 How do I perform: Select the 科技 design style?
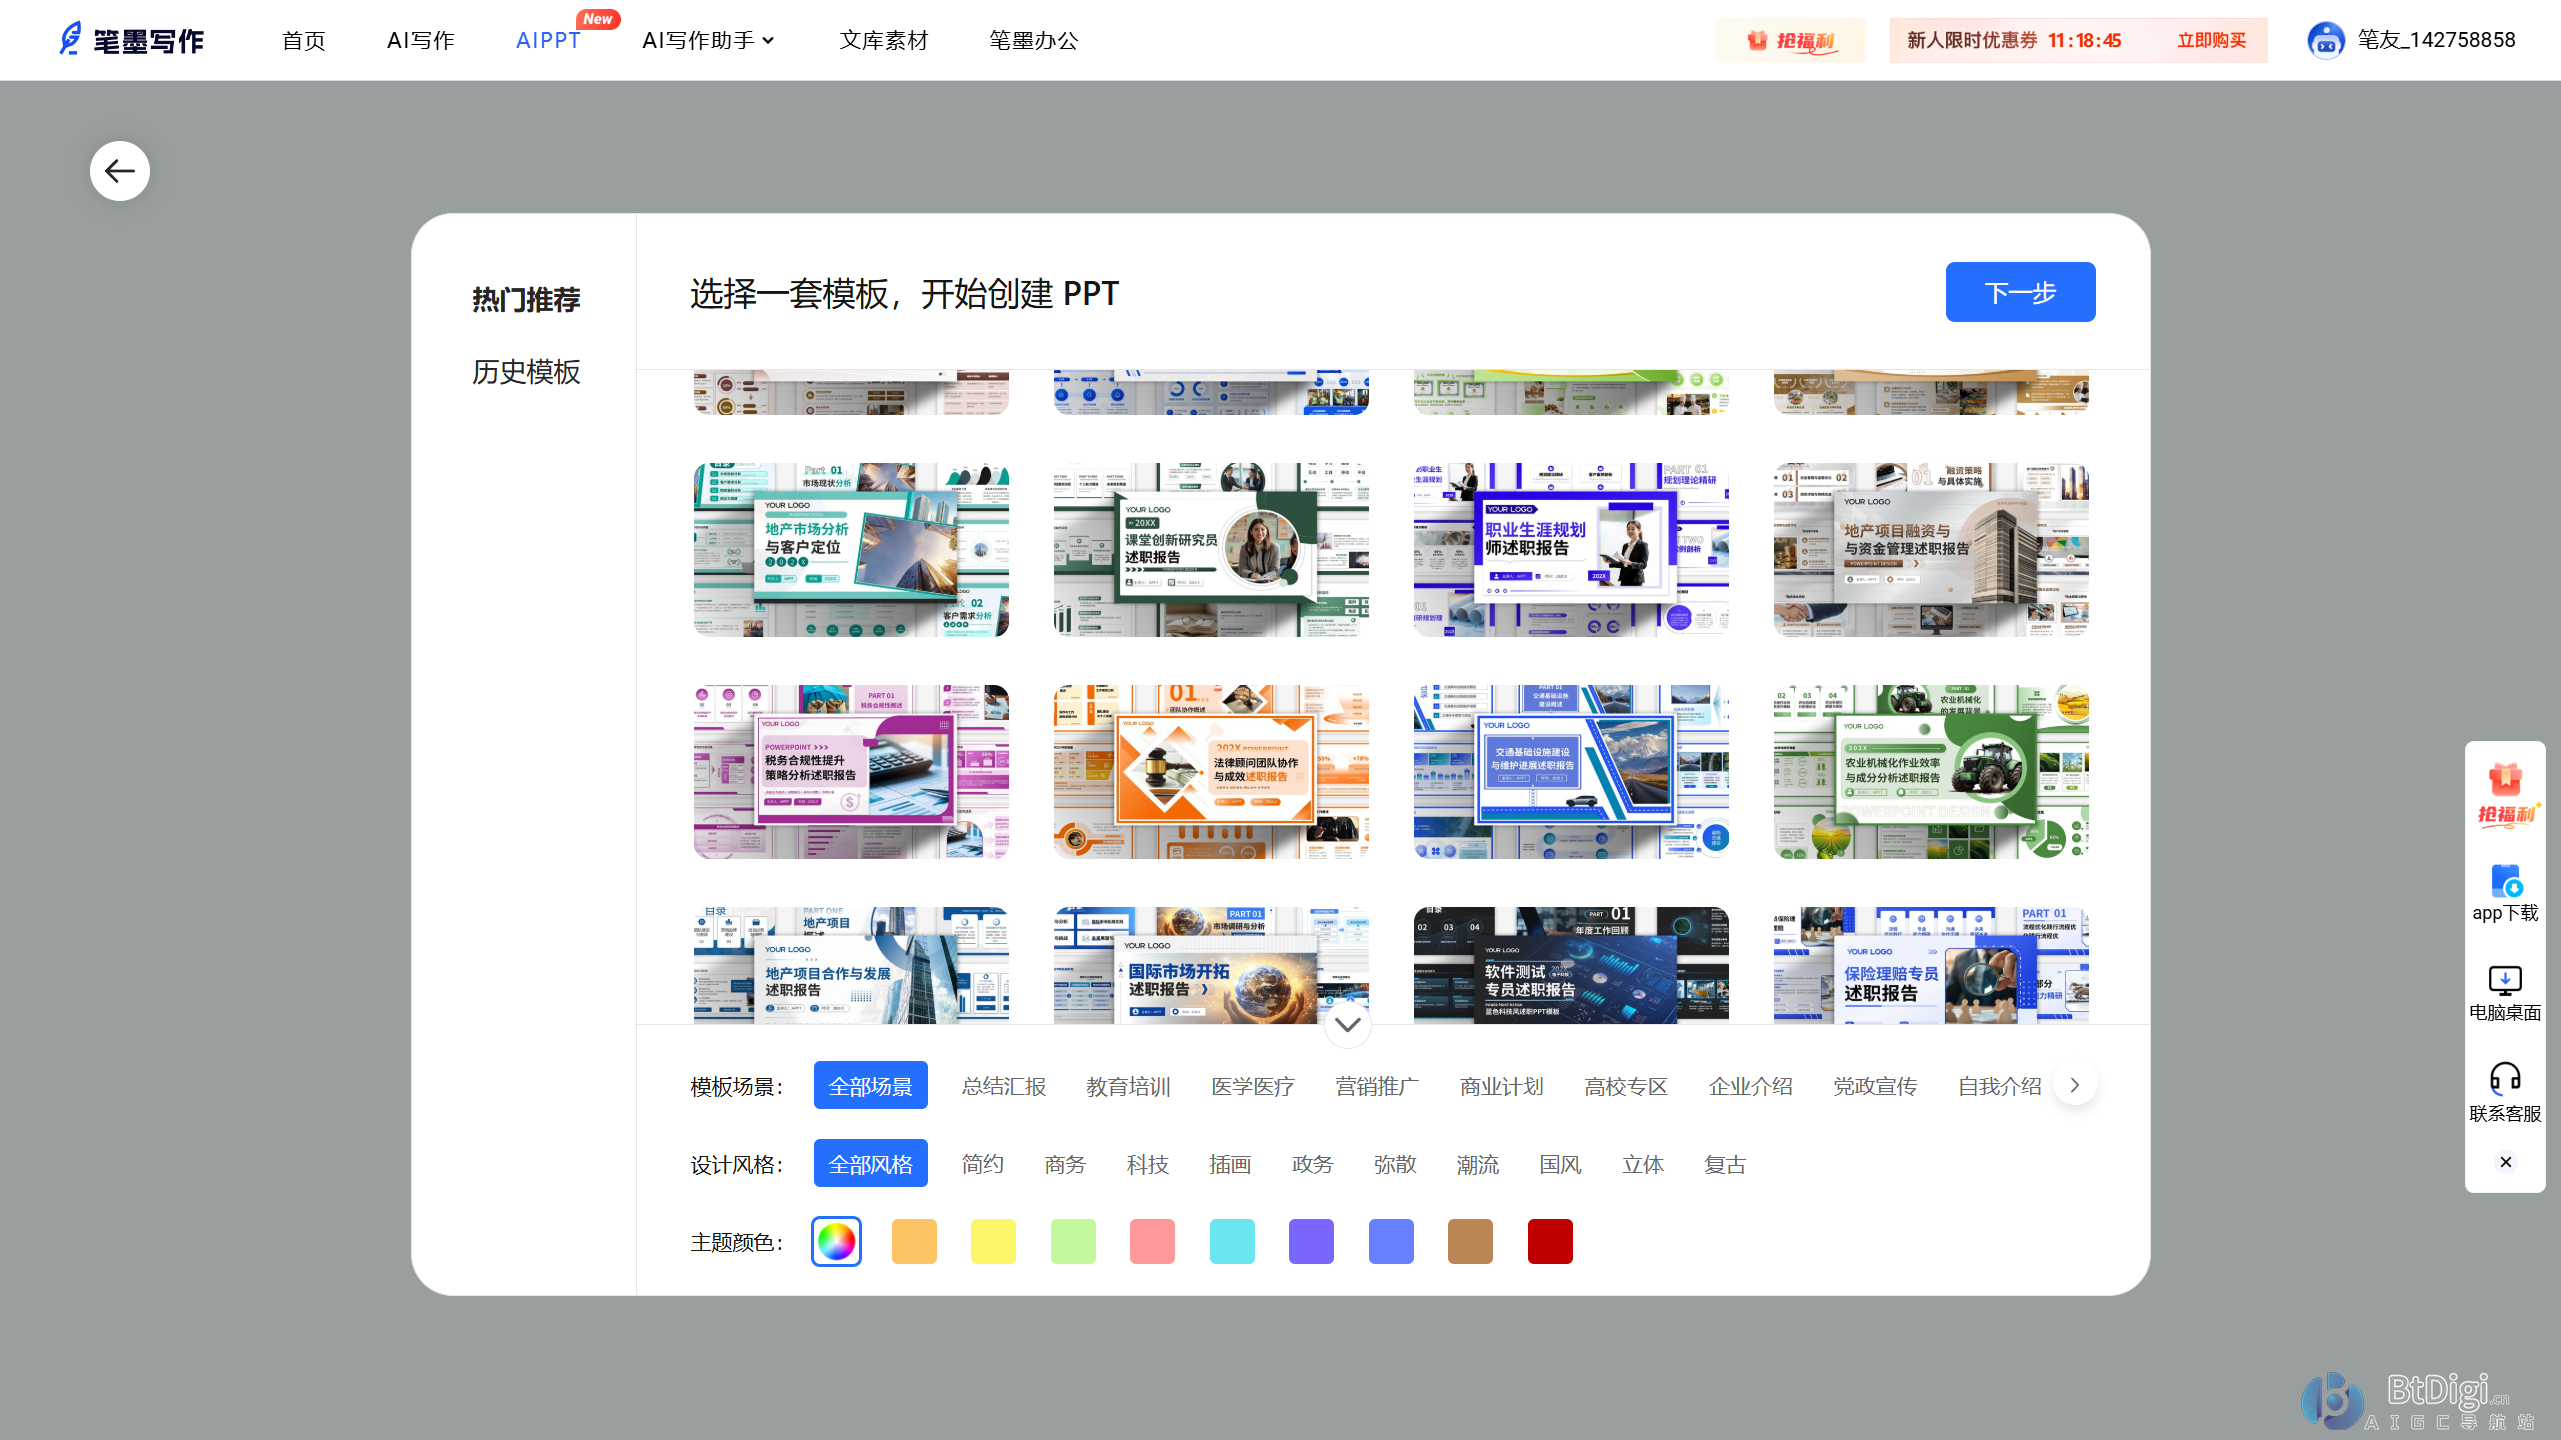[1147, 1164]
